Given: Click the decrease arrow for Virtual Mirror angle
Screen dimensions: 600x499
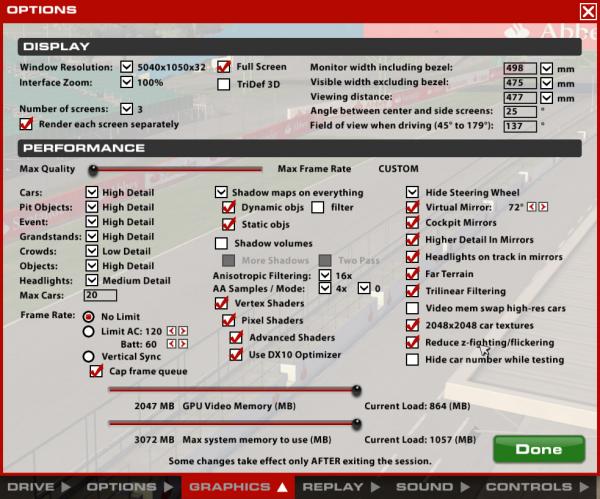Looking at the screenshot, I should click(x=531, y=207).
